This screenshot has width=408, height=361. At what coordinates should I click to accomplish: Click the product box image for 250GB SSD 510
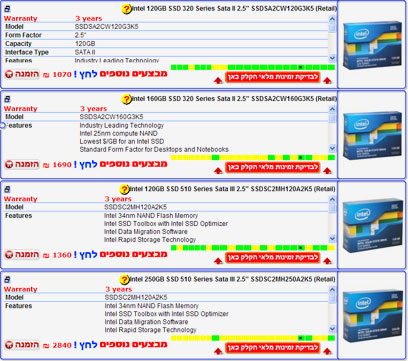(372, 316)
